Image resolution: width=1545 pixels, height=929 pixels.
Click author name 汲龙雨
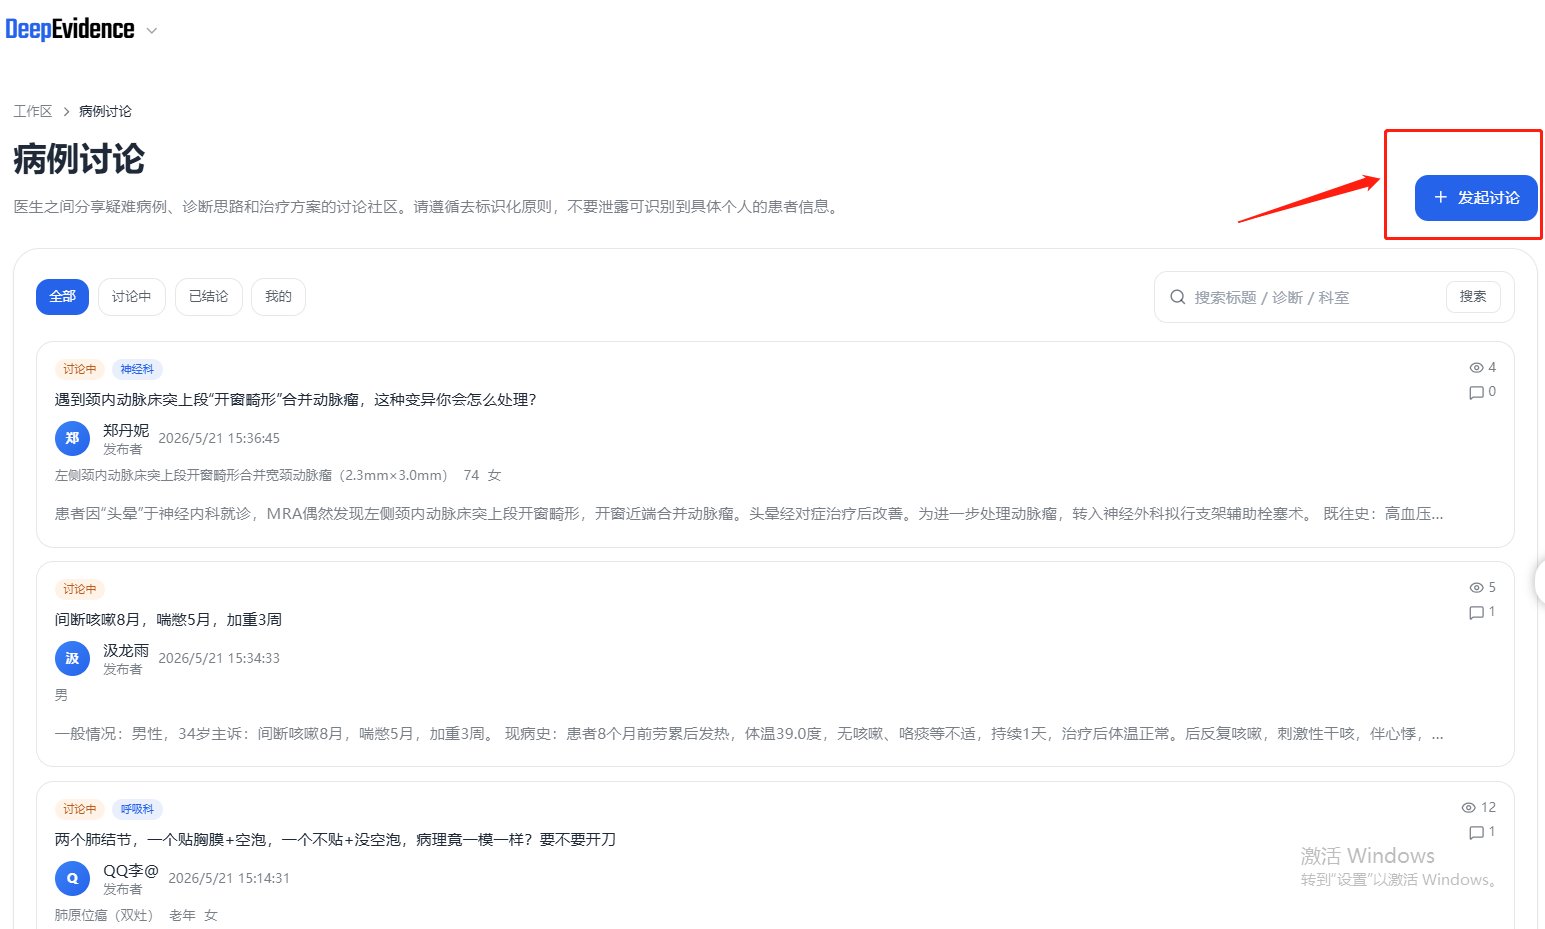(126, 650)
